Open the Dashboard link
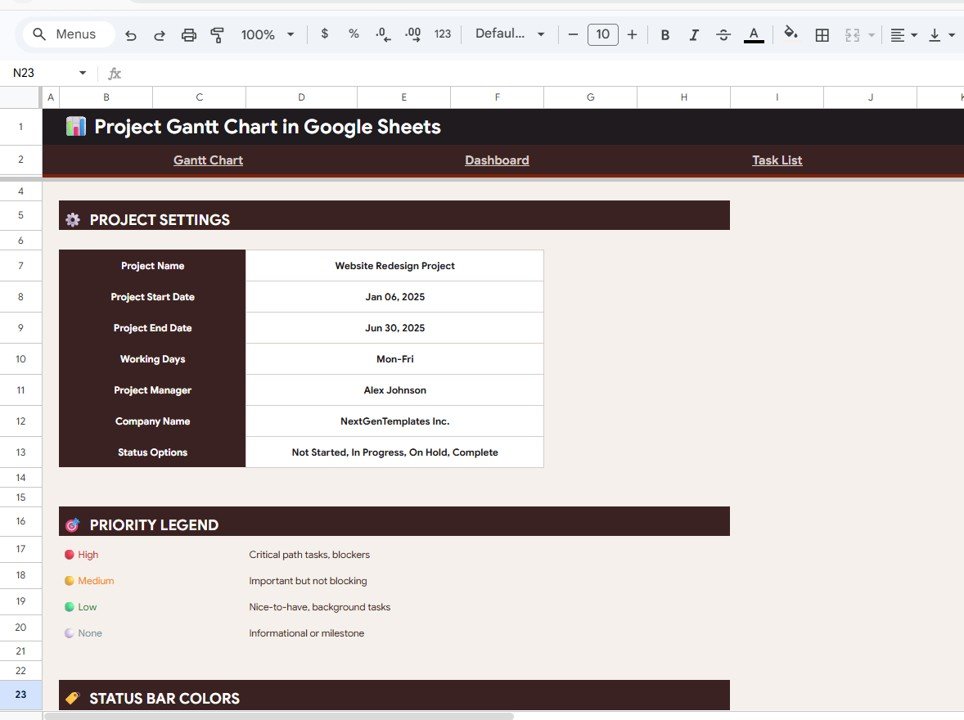The height and width of the screenshot is (720, 964). [x=497, y=160]
